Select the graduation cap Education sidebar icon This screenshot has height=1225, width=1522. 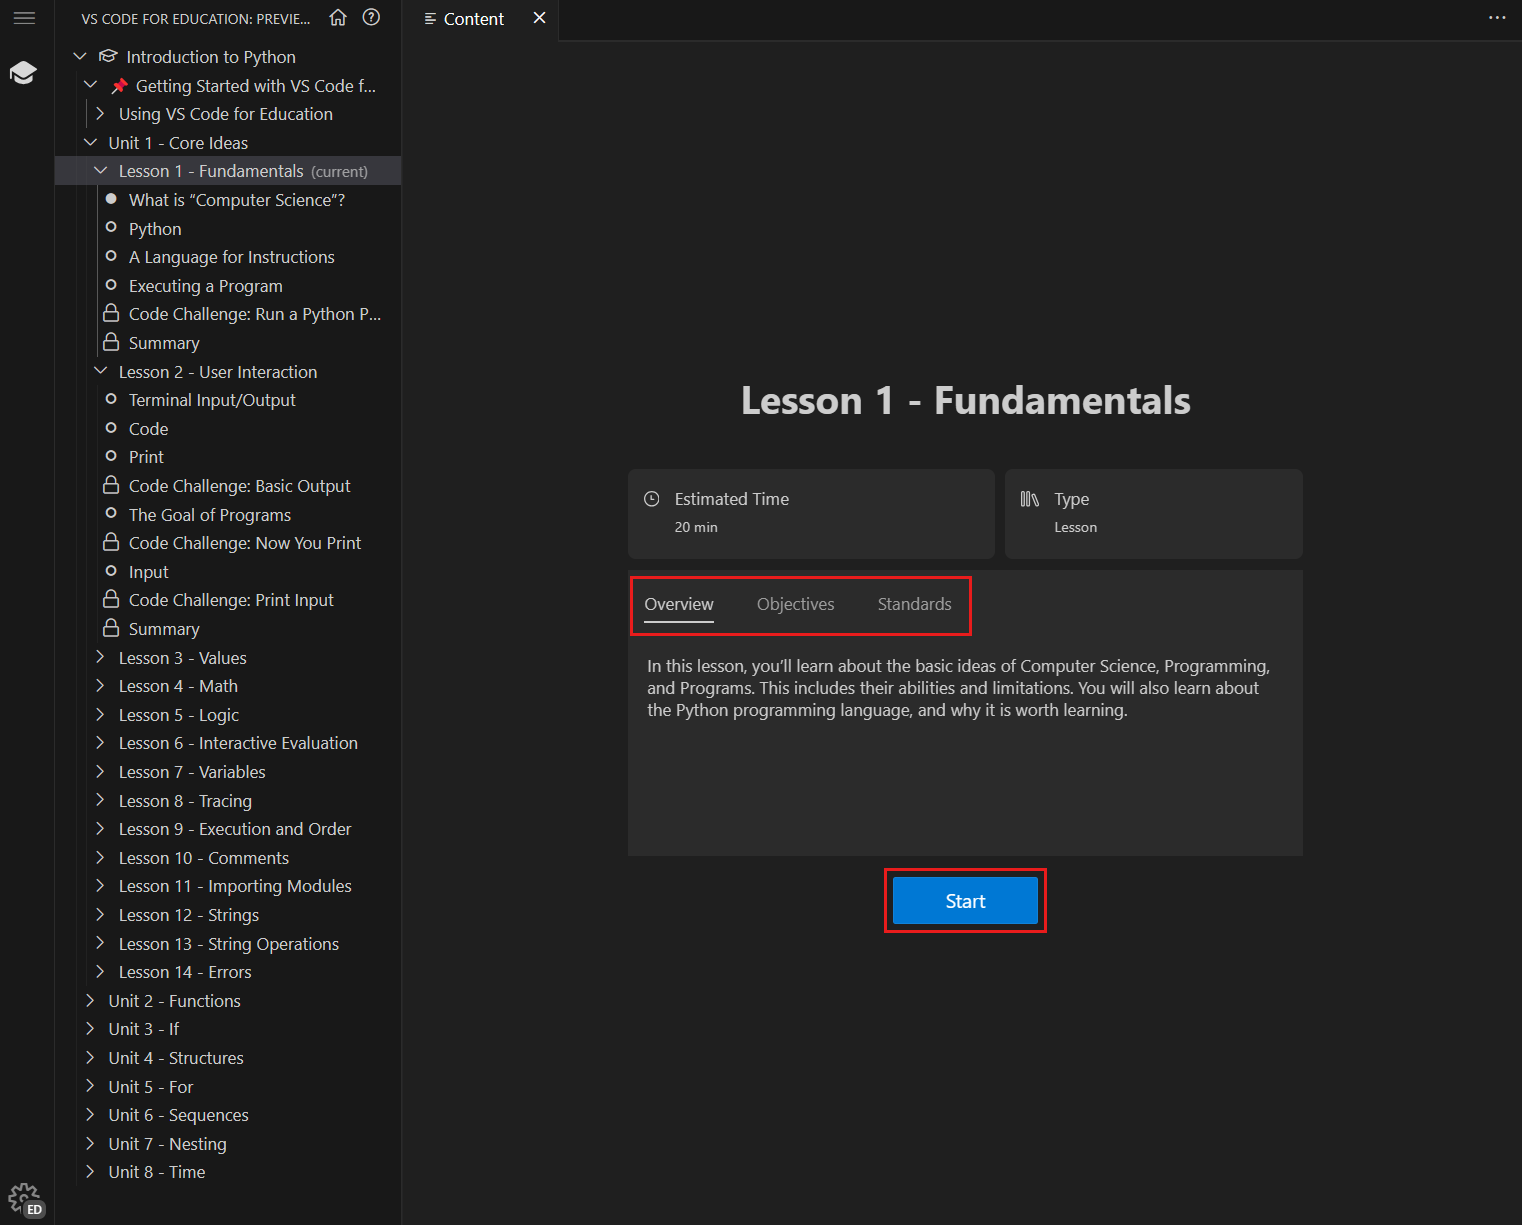[x=24, y=71]
